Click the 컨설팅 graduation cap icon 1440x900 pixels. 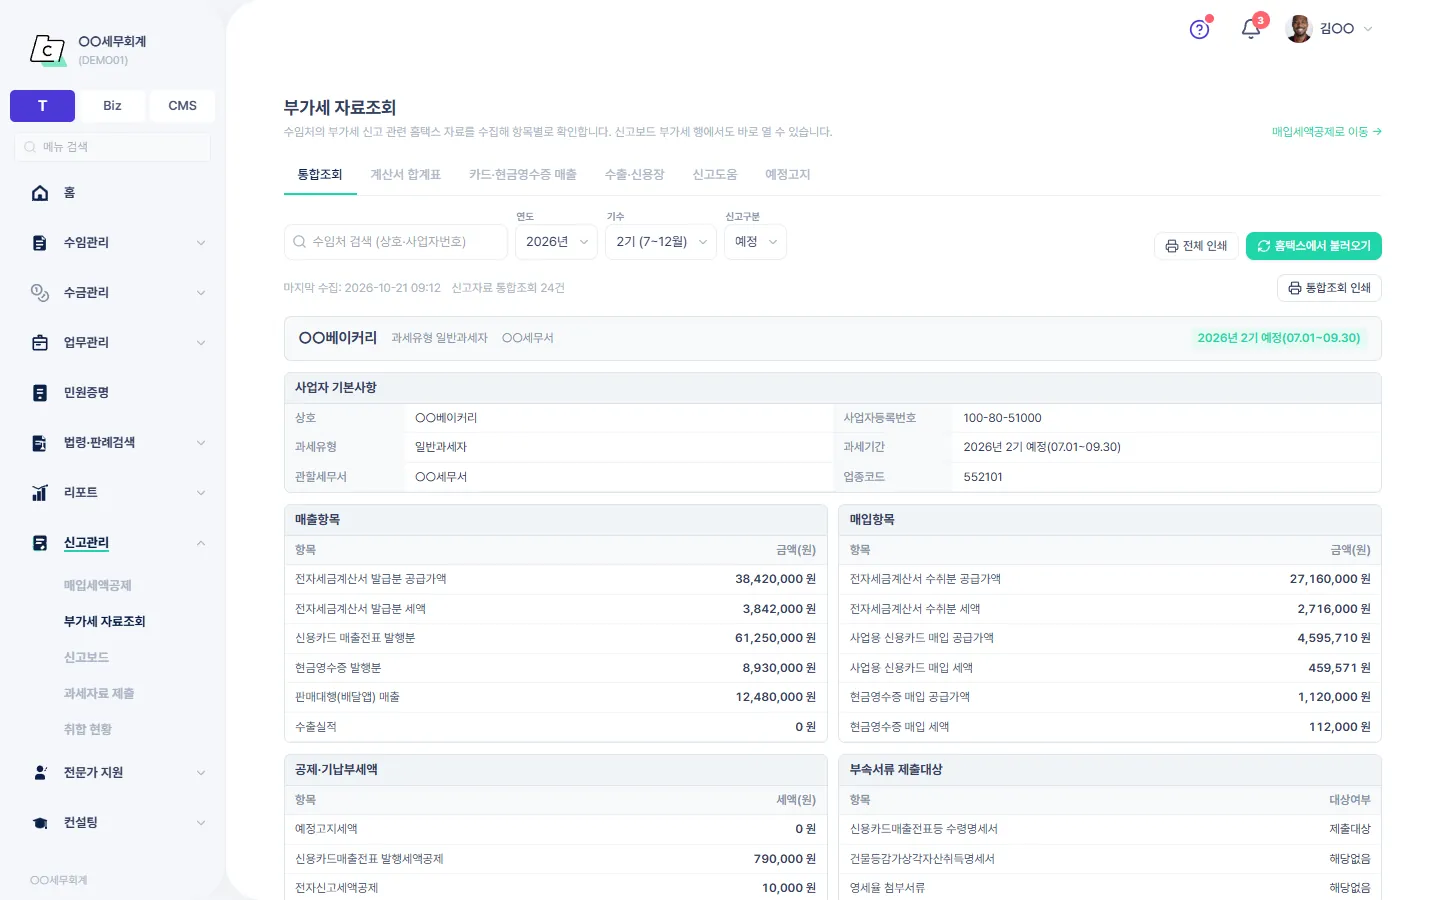click(40, 823)
